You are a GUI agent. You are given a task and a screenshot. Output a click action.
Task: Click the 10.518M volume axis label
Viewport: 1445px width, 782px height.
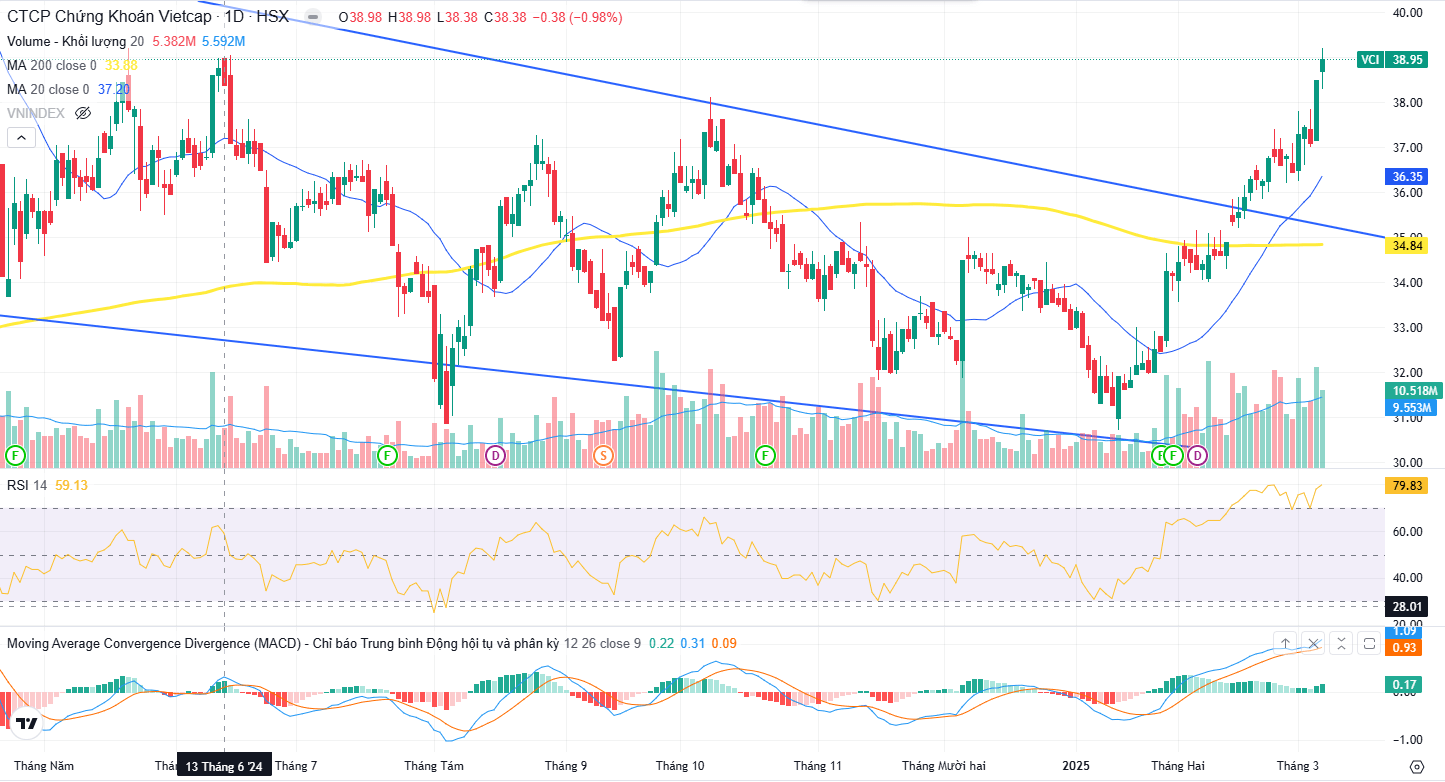coord(1413,390)
